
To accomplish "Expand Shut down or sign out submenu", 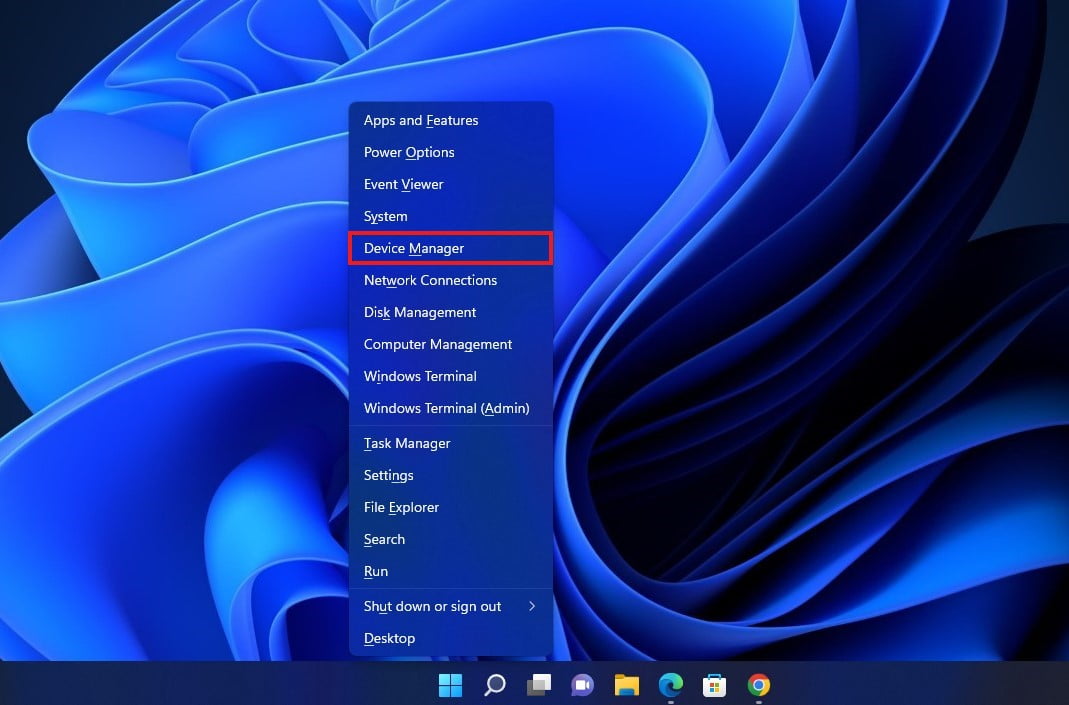I will 450,606.
